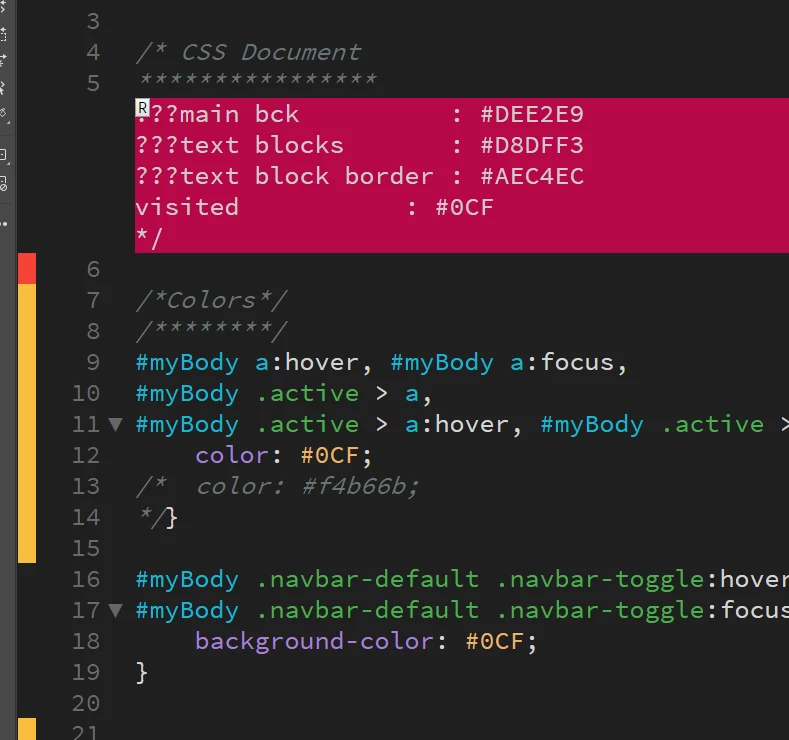The image size is (789, 740).
Task: Click the yellow gutter marker beside line 10
Action: click(x=27, y=393)
